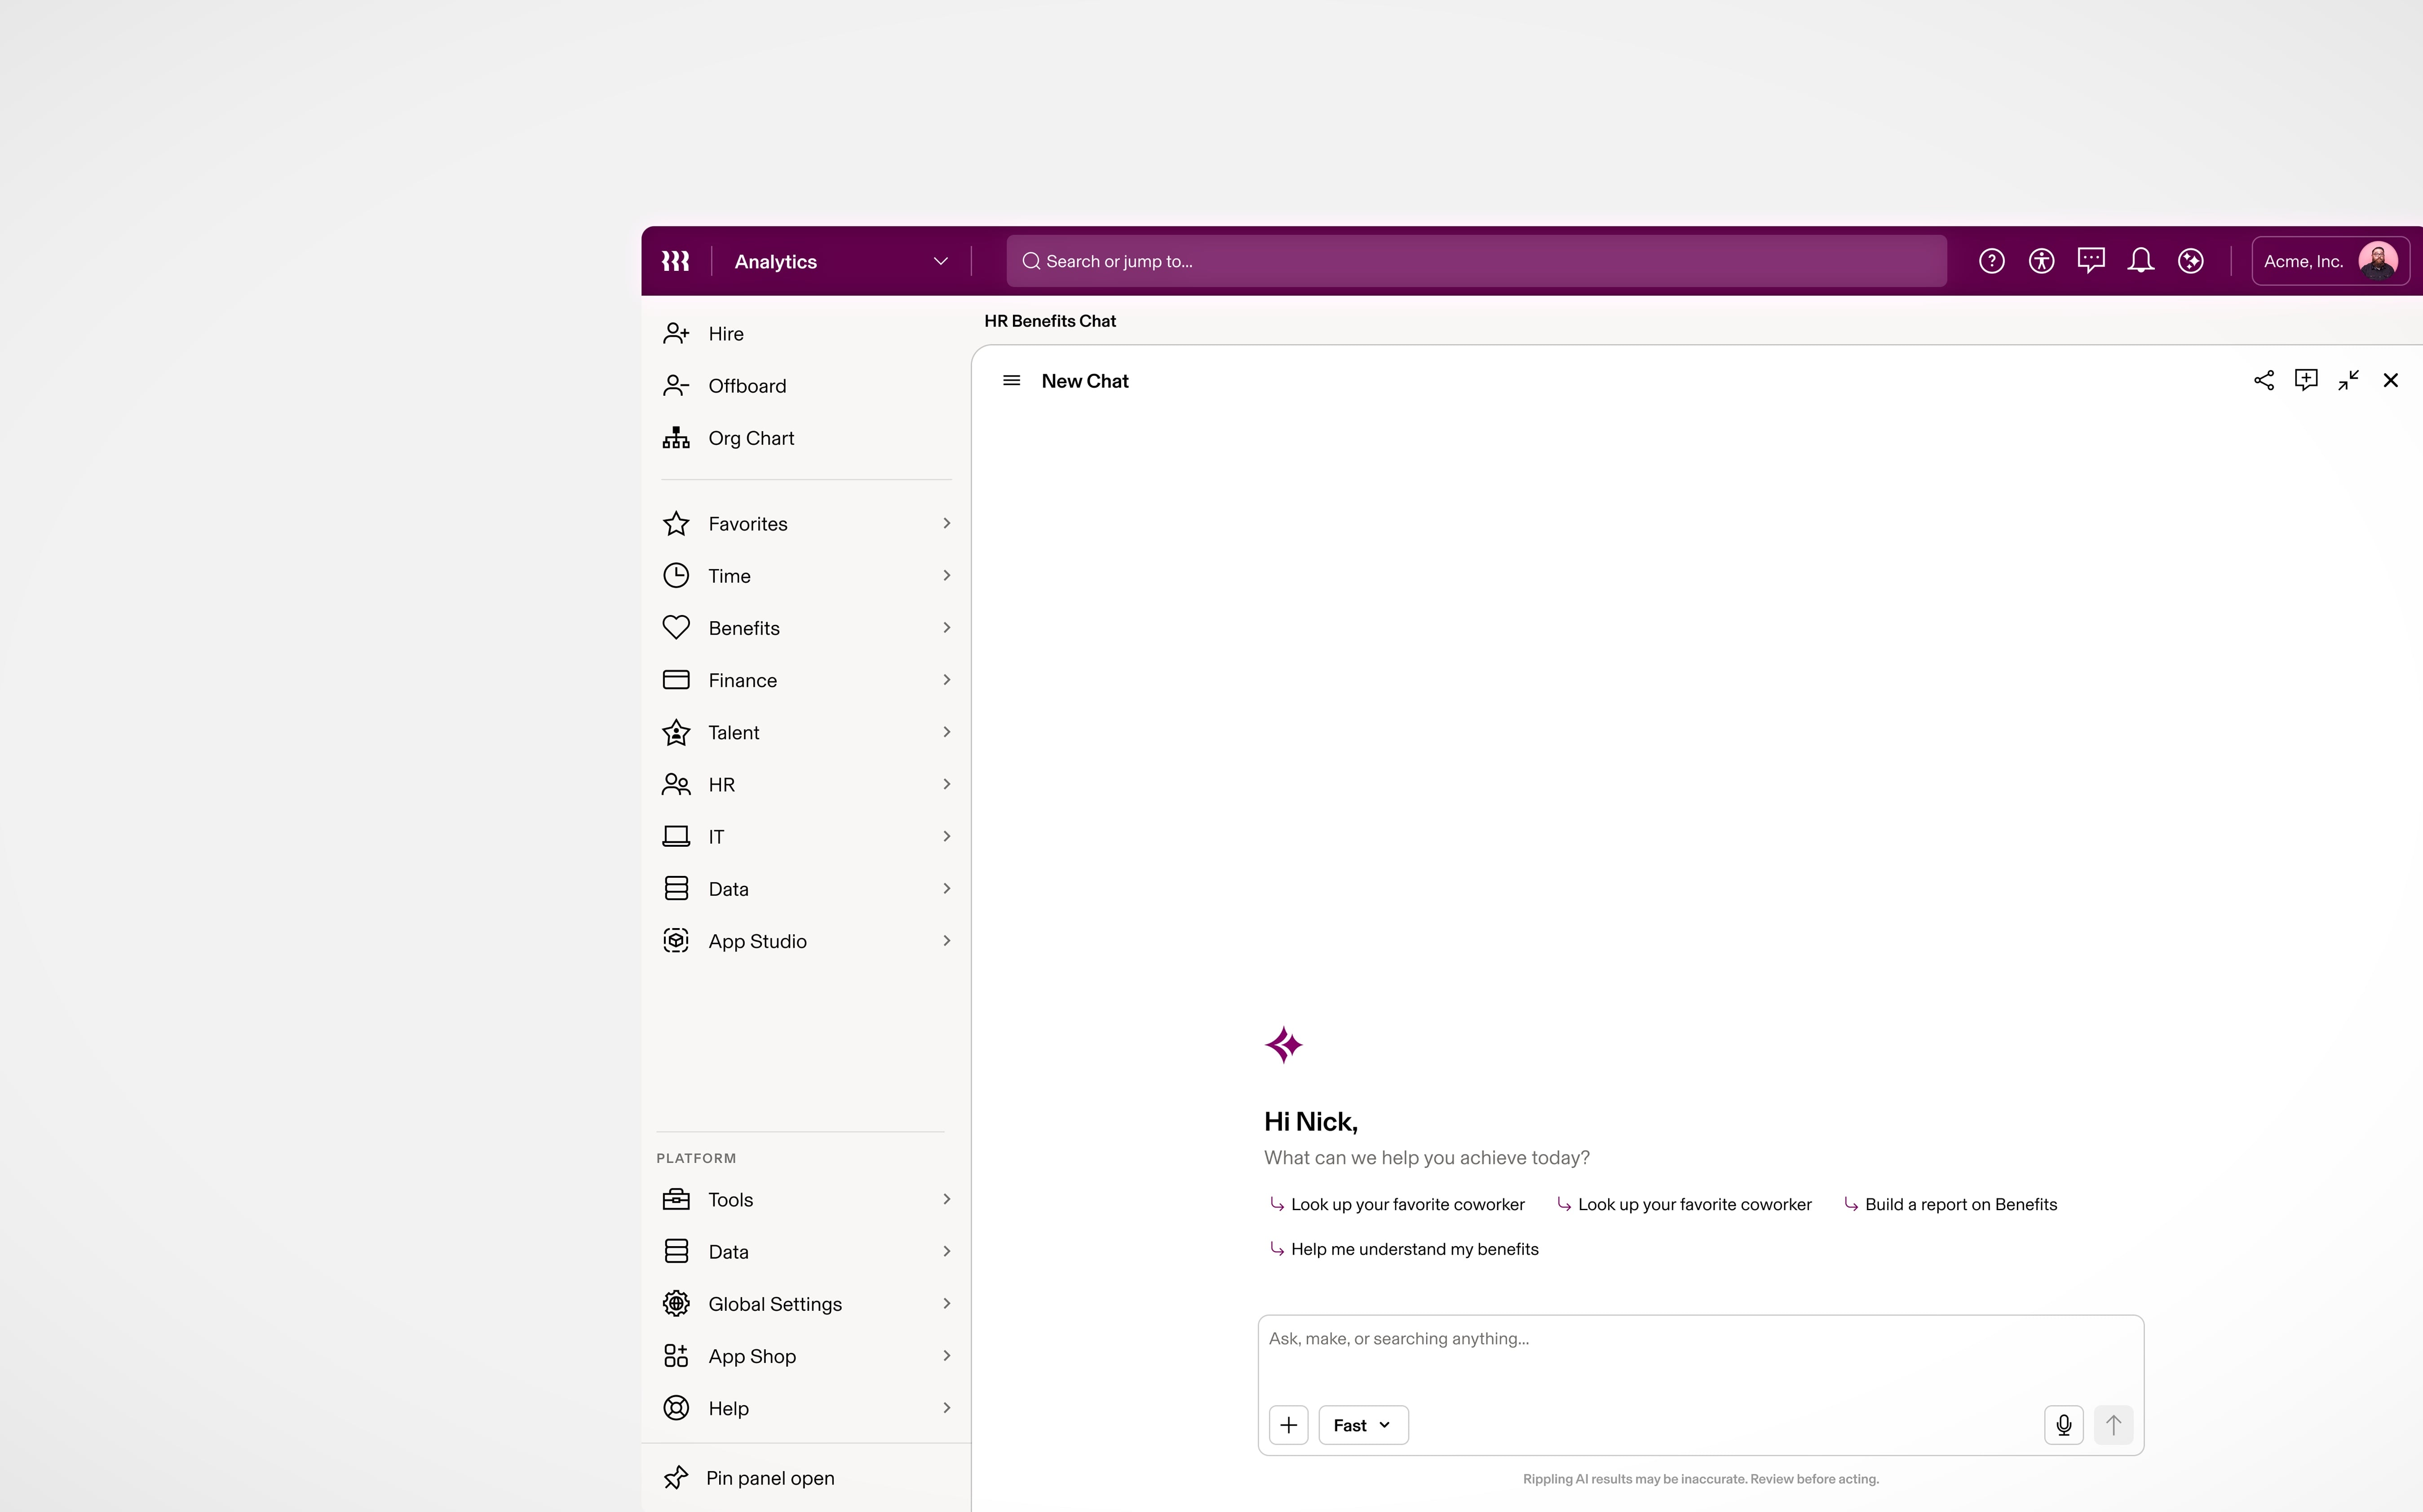Click the 'Search or jump to...' field
The image size is (2423, 1512).
(x=1476, y=261)
